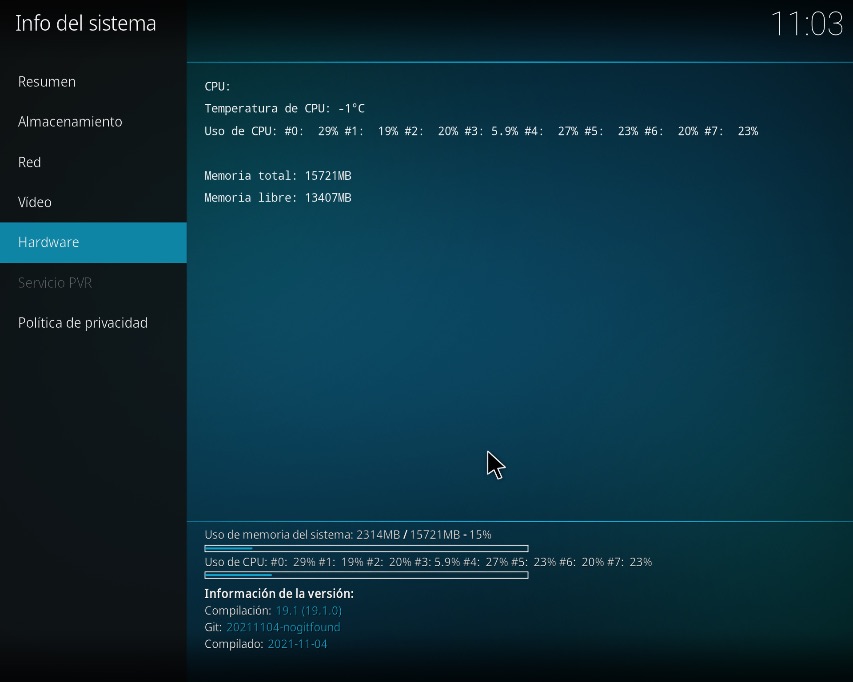The height and width of the screenshot is (682, 853).
Task: Click the 'Información de la versión:' heading
Action: click(279, 593)
